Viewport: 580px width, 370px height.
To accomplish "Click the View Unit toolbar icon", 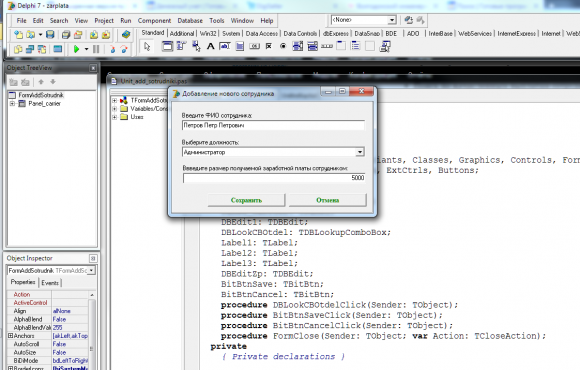I will (x=18, y=49).
